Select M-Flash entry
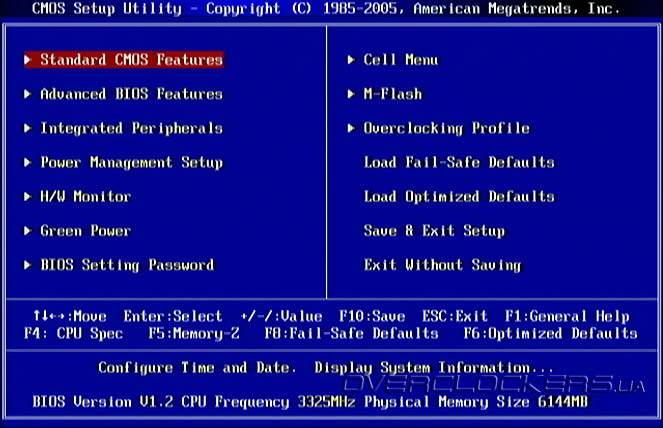 coord(393,93)
